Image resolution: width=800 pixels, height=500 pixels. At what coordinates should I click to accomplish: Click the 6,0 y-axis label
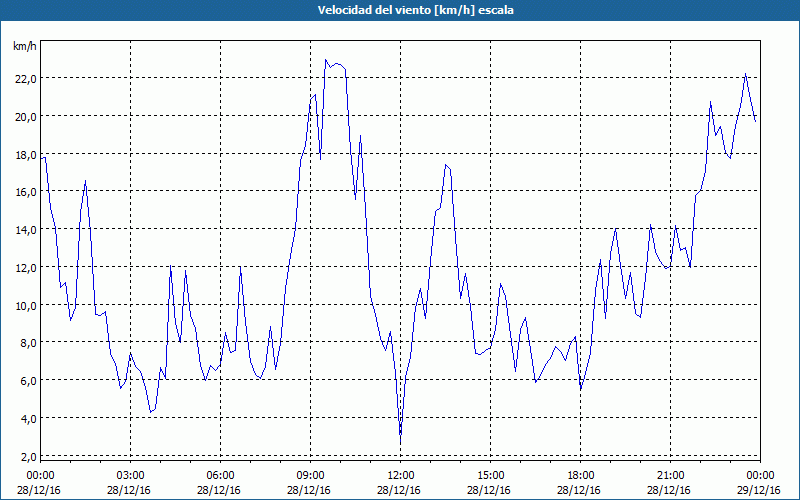pos(28,381)
